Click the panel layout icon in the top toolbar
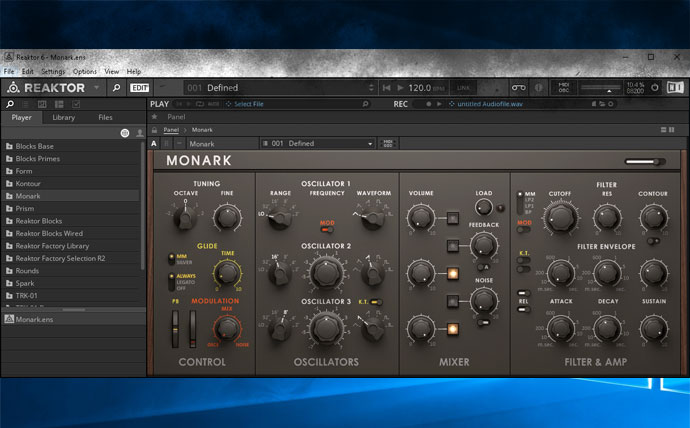Screen dimensions: 690x428 coord(675,88)
